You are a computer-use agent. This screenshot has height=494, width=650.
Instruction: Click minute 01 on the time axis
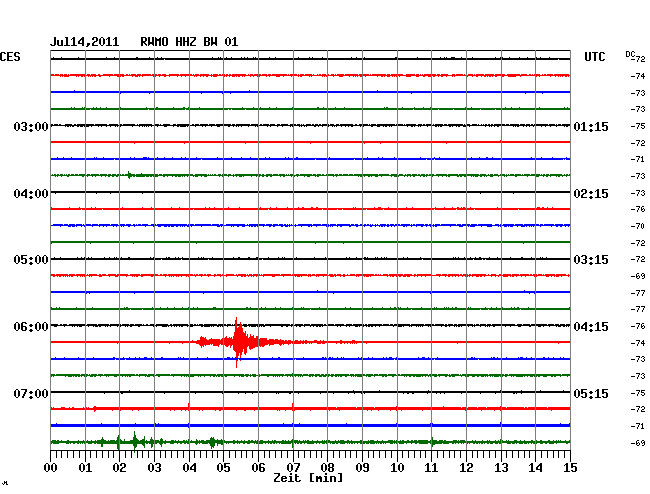[x=85, y=467]
